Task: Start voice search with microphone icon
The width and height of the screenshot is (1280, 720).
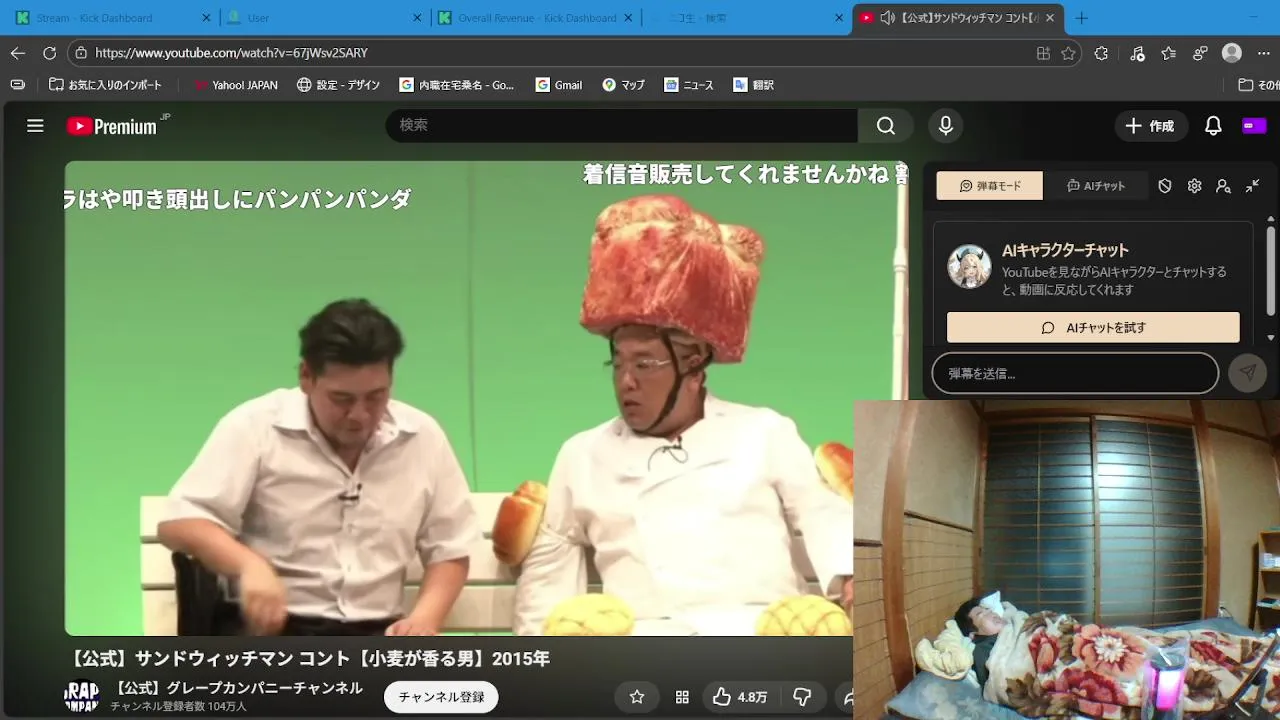Action: pyautogui.click(x=945, y=126)
